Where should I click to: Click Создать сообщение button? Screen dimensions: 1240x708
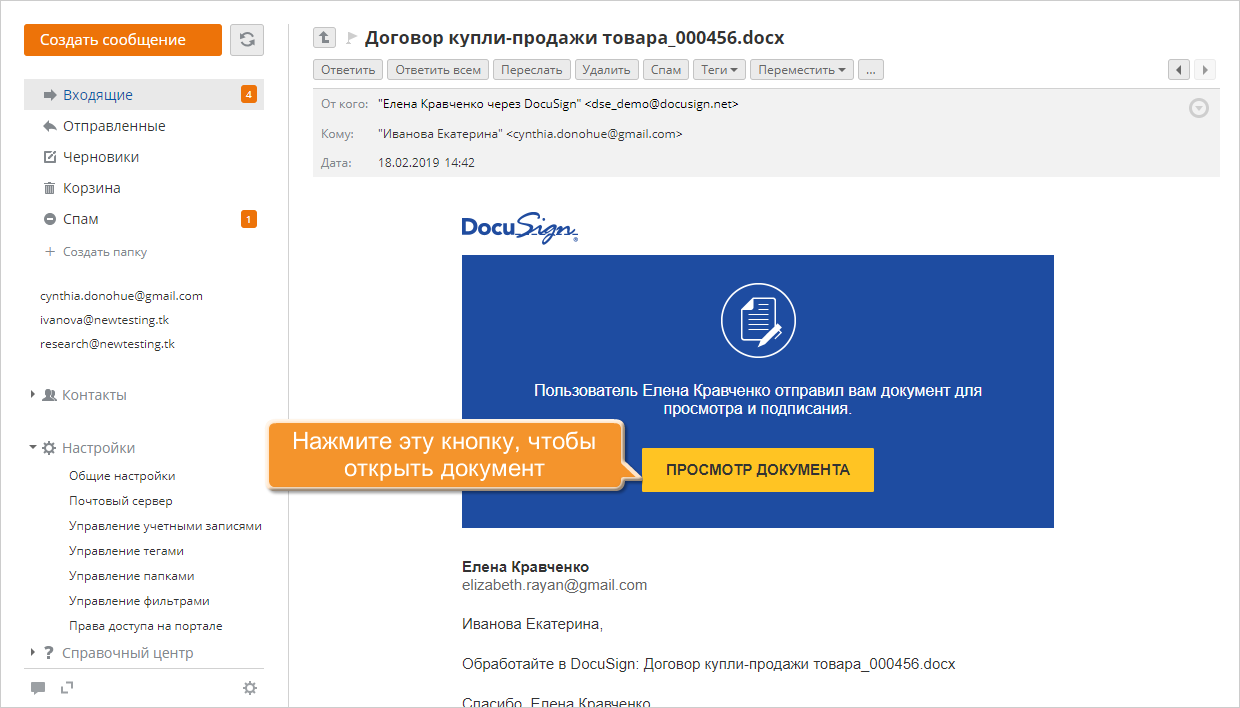pos(123,40)
